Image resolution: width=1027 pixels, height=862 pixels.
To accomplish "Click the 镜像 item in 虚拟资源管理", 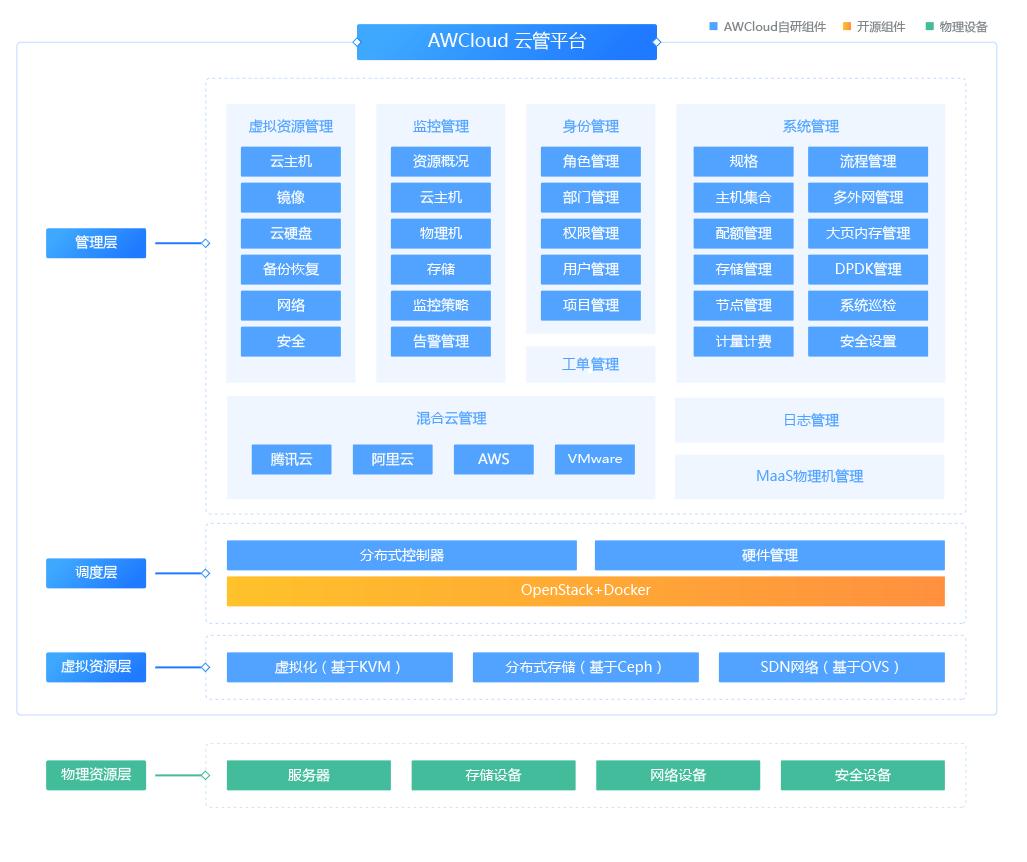I will pos(290,197).
